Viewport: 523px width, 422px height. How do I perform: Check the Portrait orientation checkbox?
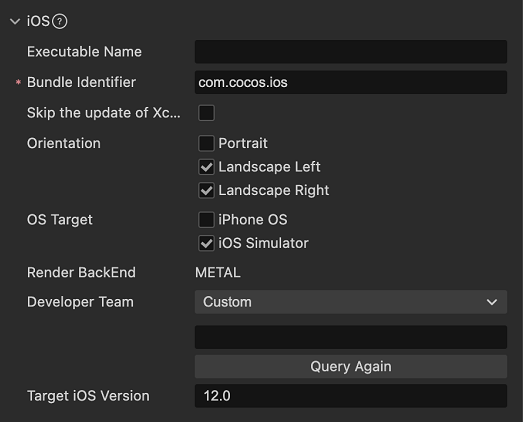[x=206, y=143]
